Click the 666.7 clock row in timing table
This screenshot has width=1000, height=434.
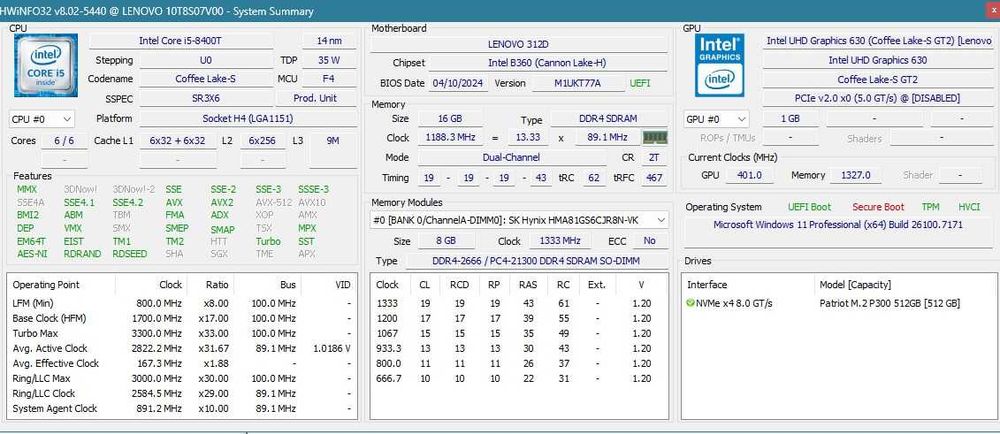518,379
